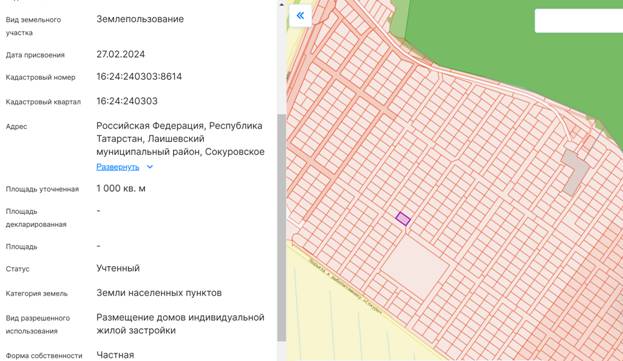The image size is (623, 361).
Task: Expand the address via chevron beside Развернуть
Action: point(150,167)
